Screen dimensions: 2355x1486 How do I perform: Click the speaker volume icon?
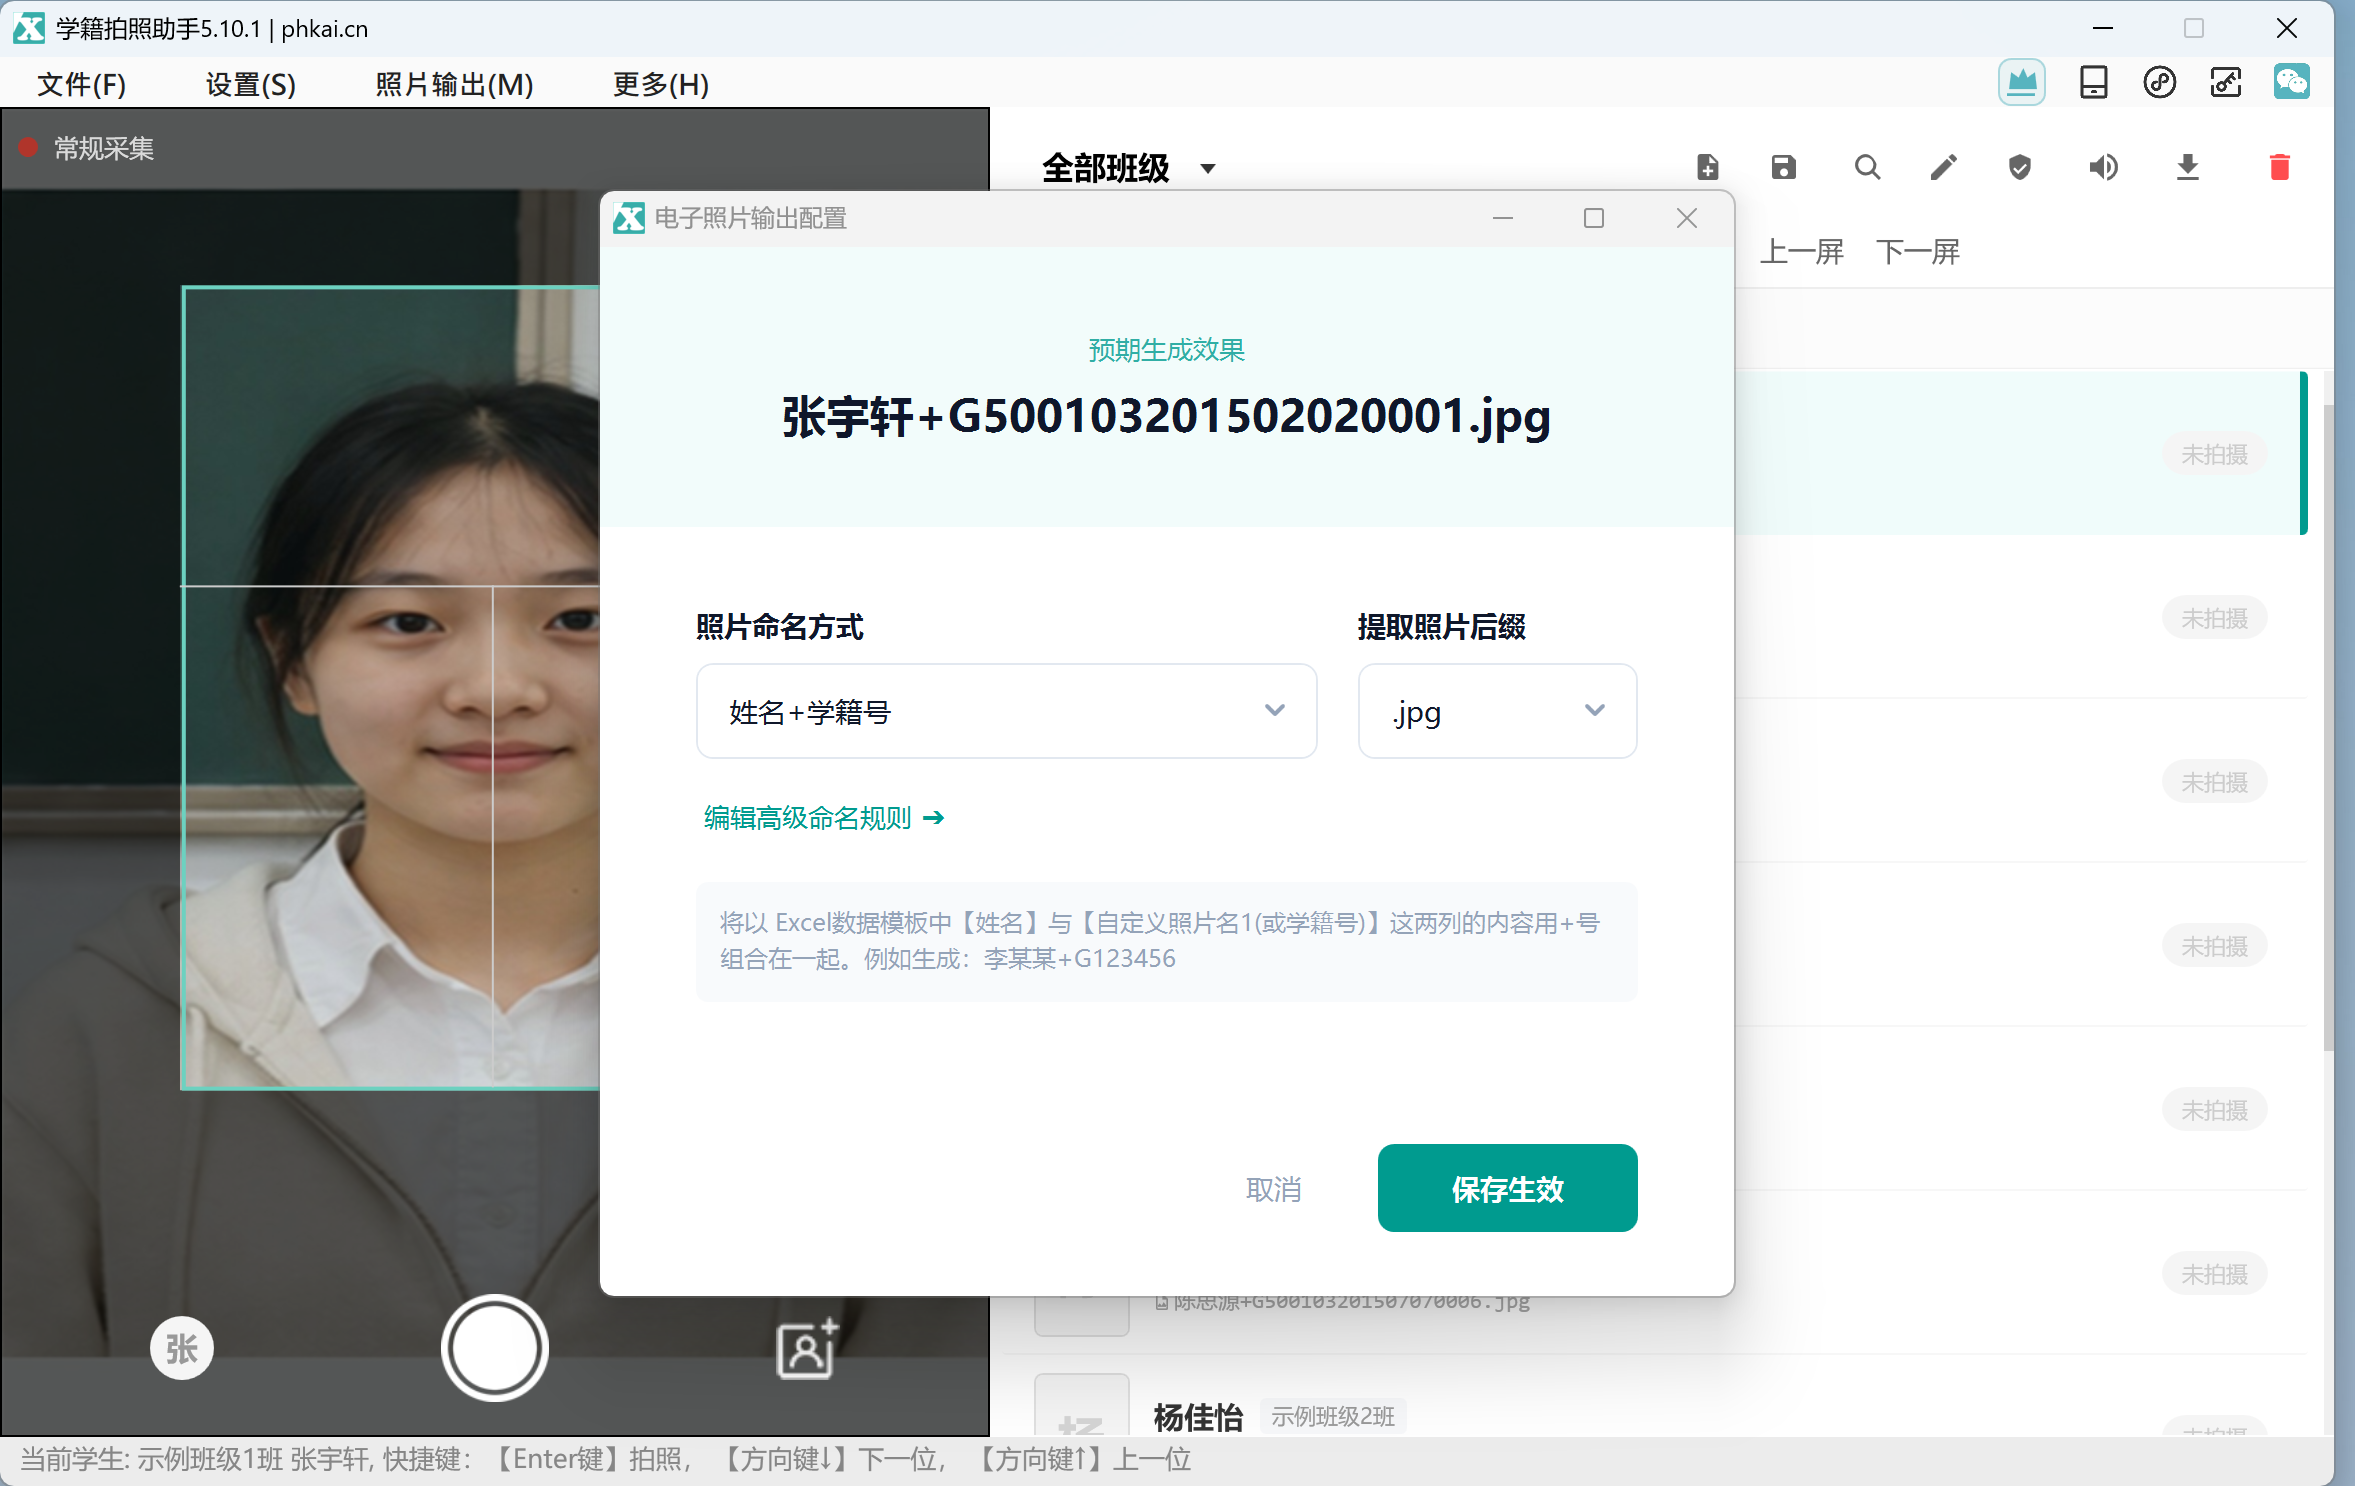[x=2103, y=167]
